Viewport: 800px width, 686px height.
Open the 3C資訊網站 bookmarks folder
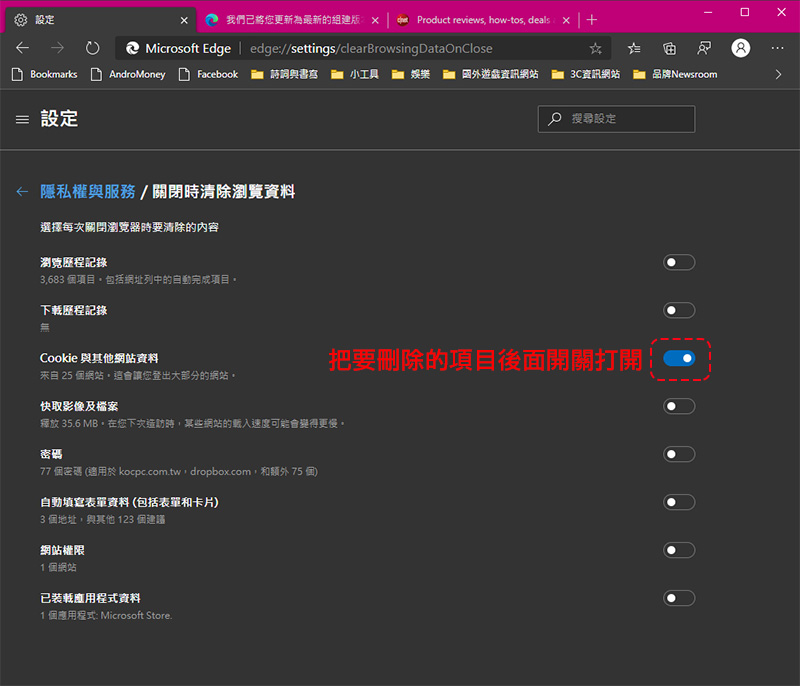(x=586, y=74)
